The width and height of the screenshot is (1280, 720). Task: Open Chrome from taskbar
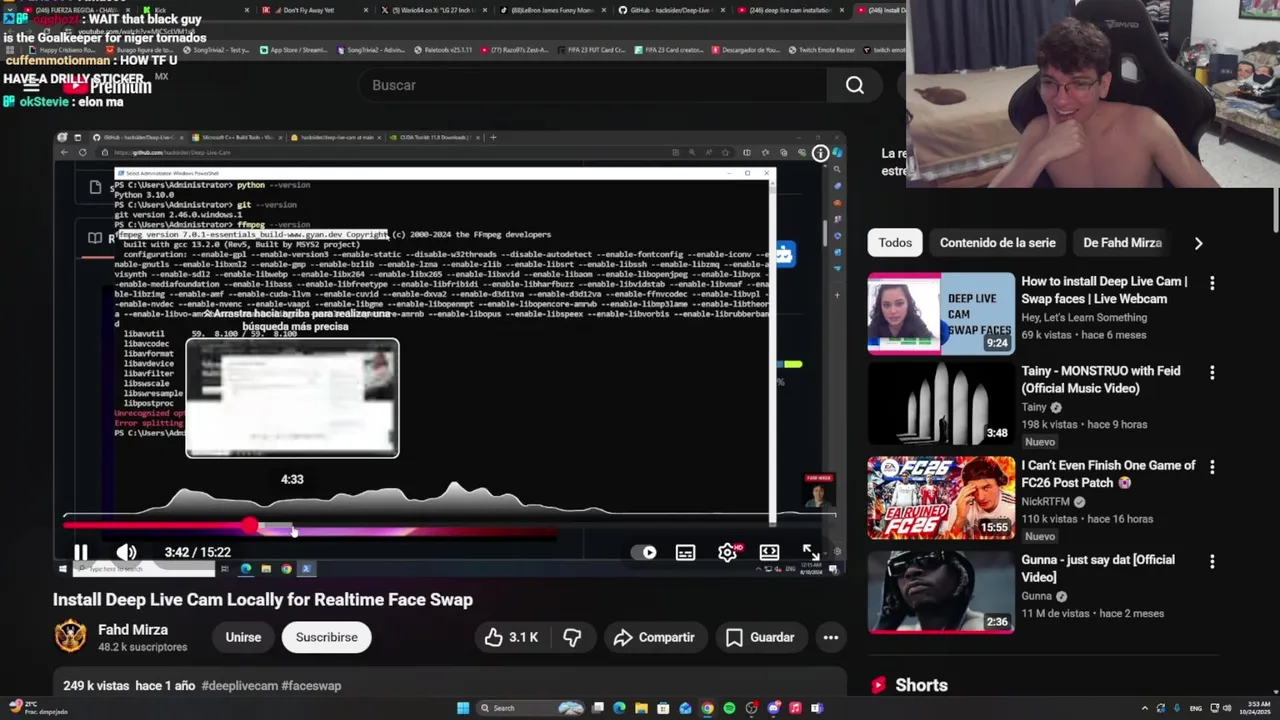coord(707,708)
